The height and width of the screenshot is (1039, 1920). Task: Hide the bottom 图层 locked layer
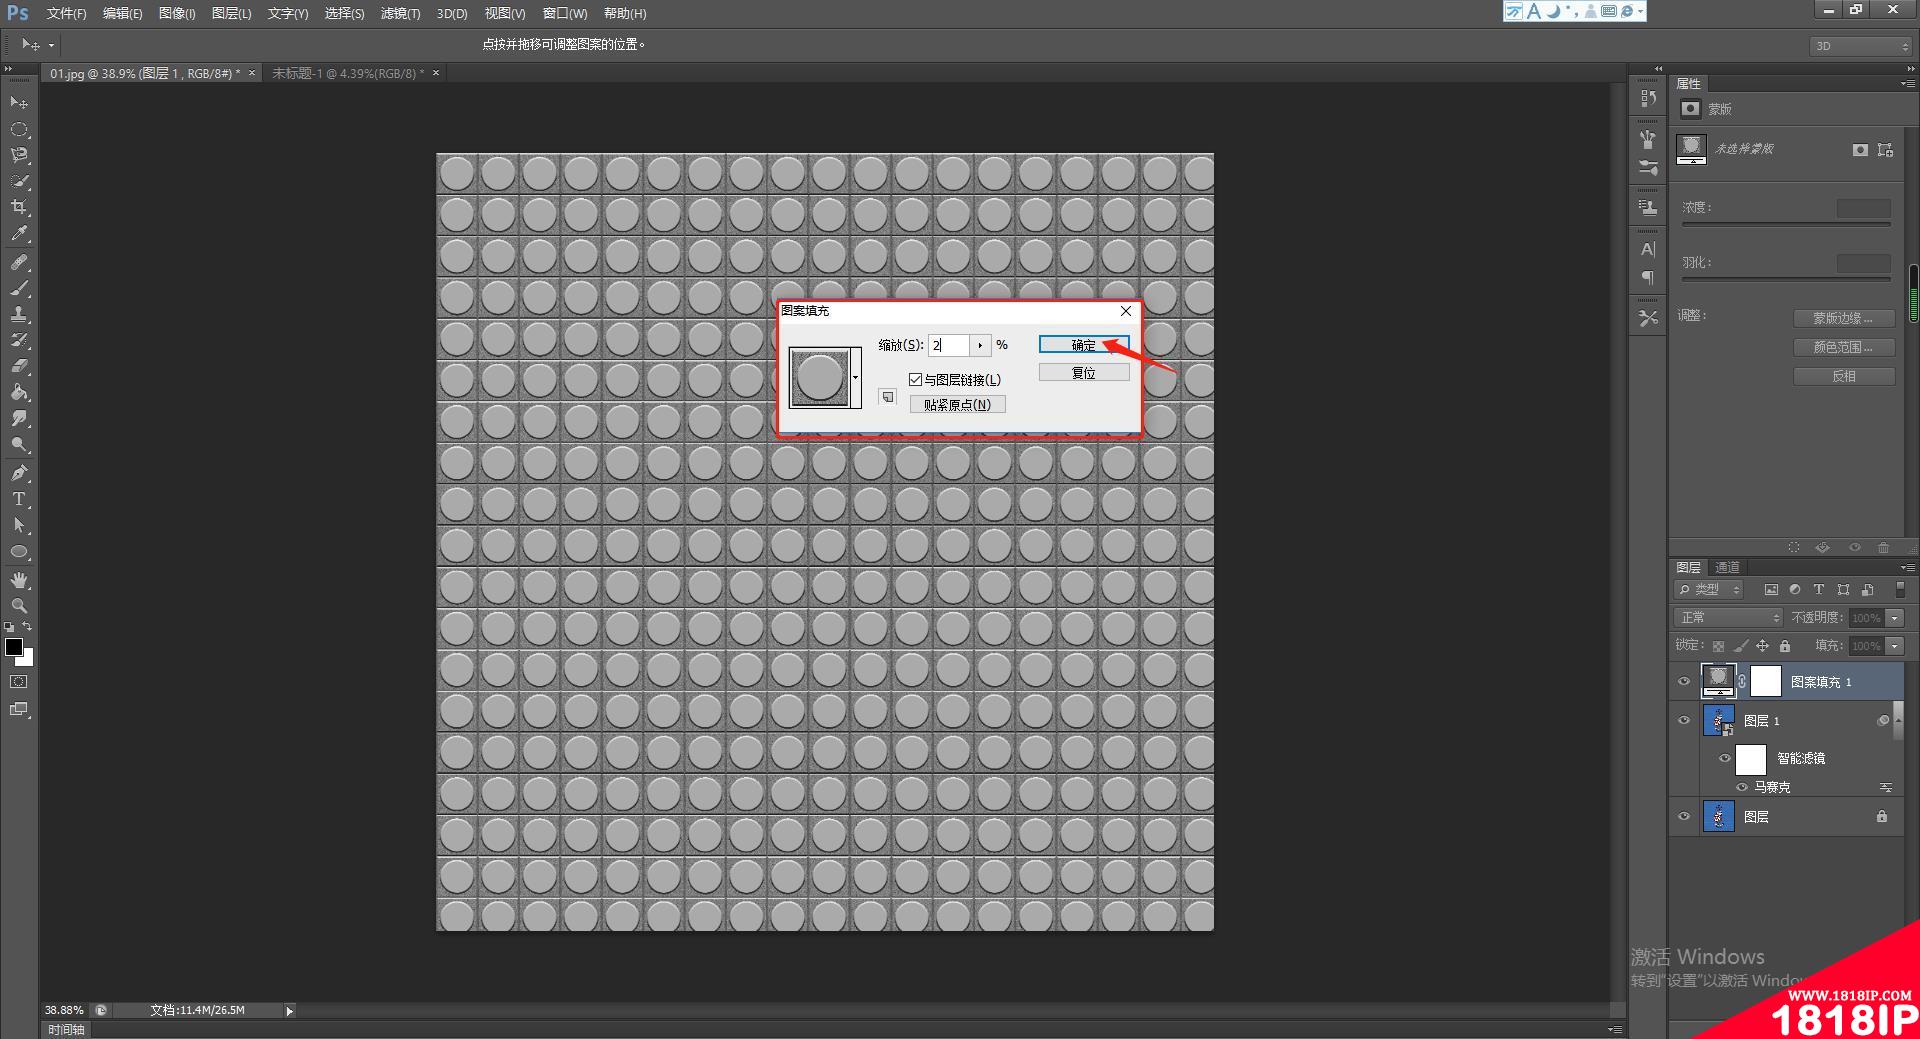[x=1684, y=816]
